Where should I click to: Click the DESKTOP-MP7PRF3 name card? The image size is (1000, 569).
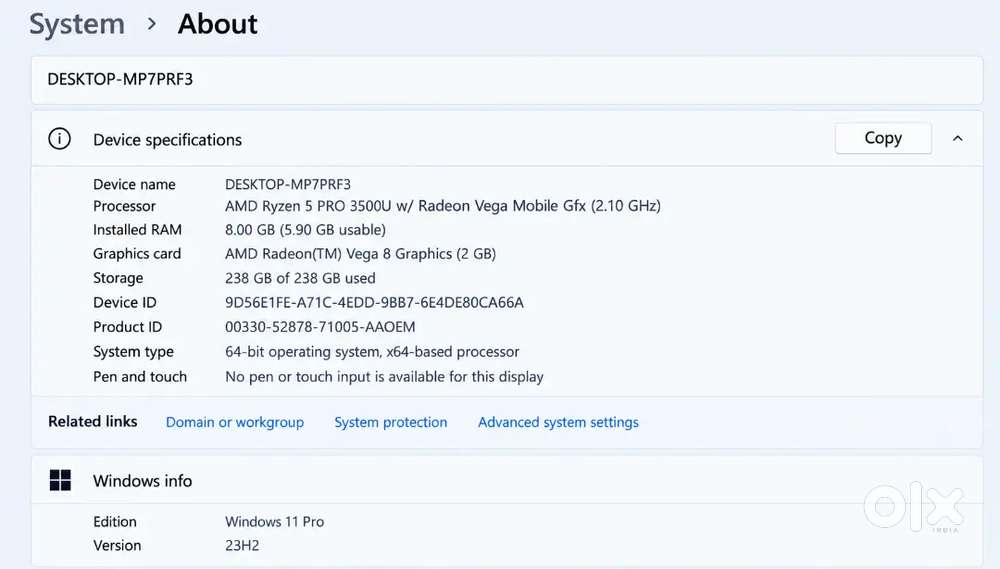tap(507, 80)
